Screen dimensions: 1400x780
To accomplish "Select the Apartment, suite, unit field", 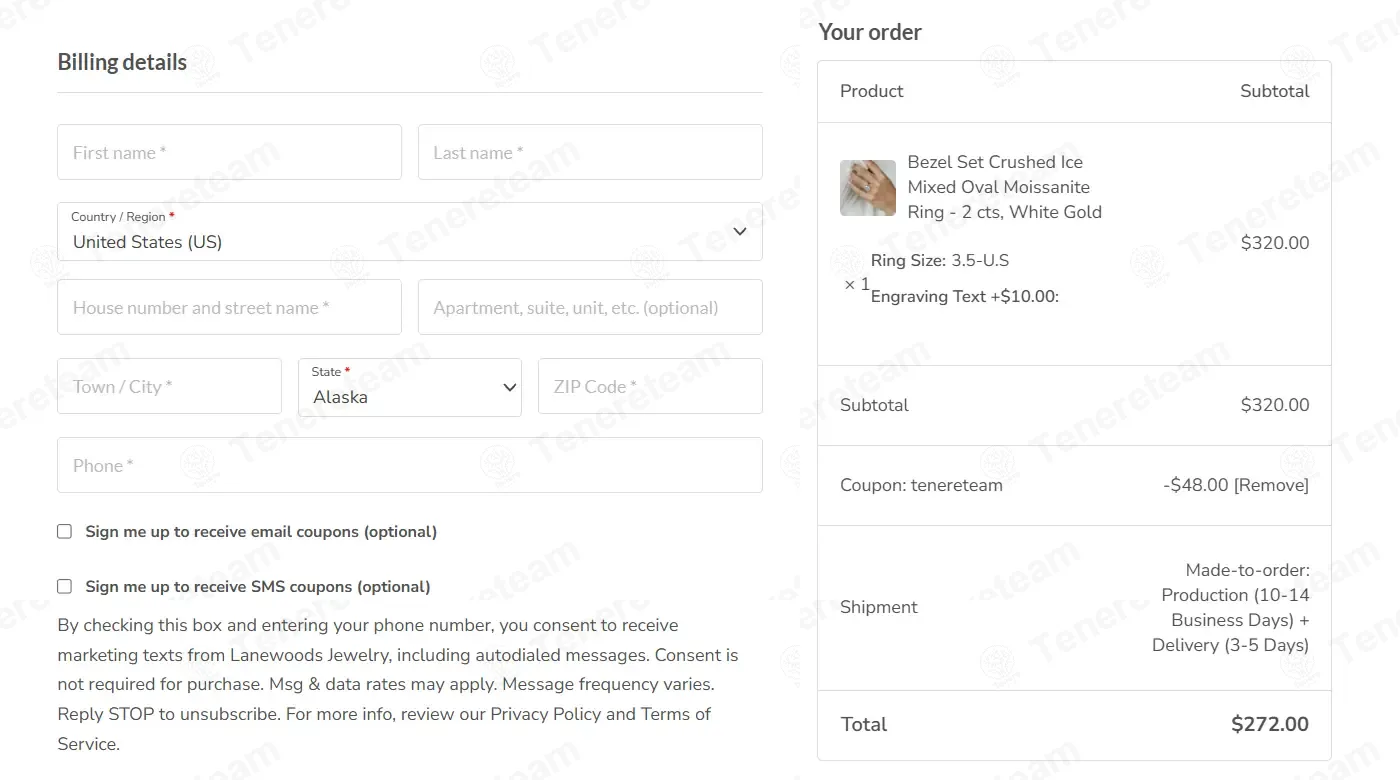I will (590, 307).
